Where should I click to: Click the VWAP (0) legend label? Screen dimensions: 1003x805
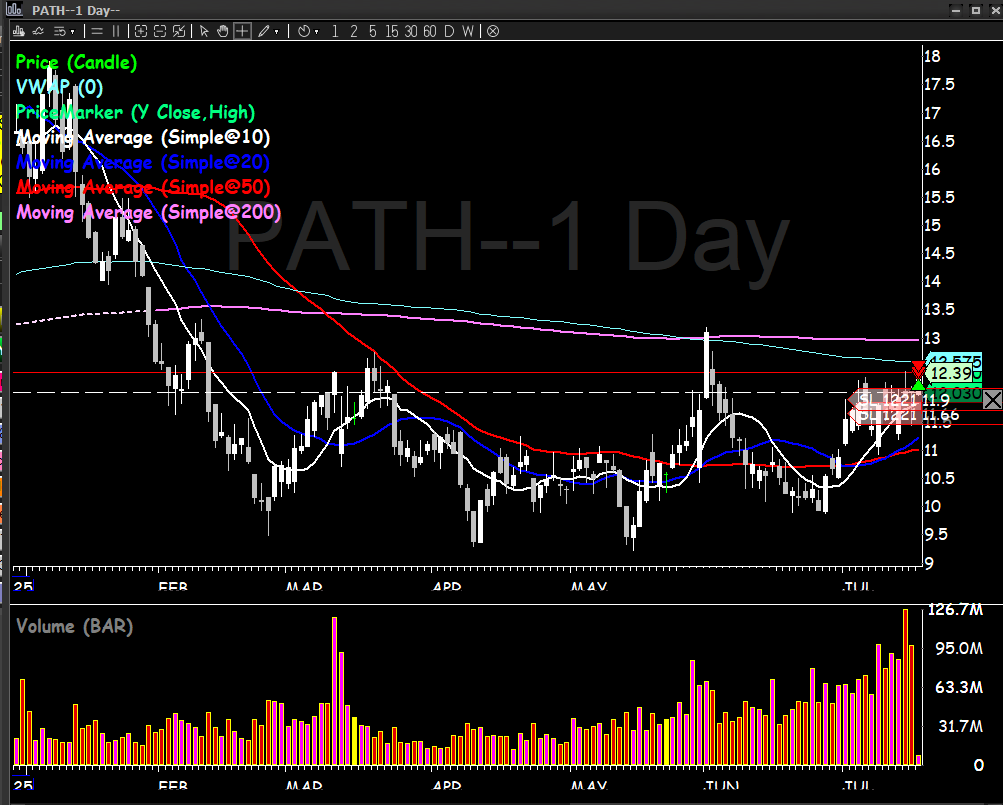(59, 87)
